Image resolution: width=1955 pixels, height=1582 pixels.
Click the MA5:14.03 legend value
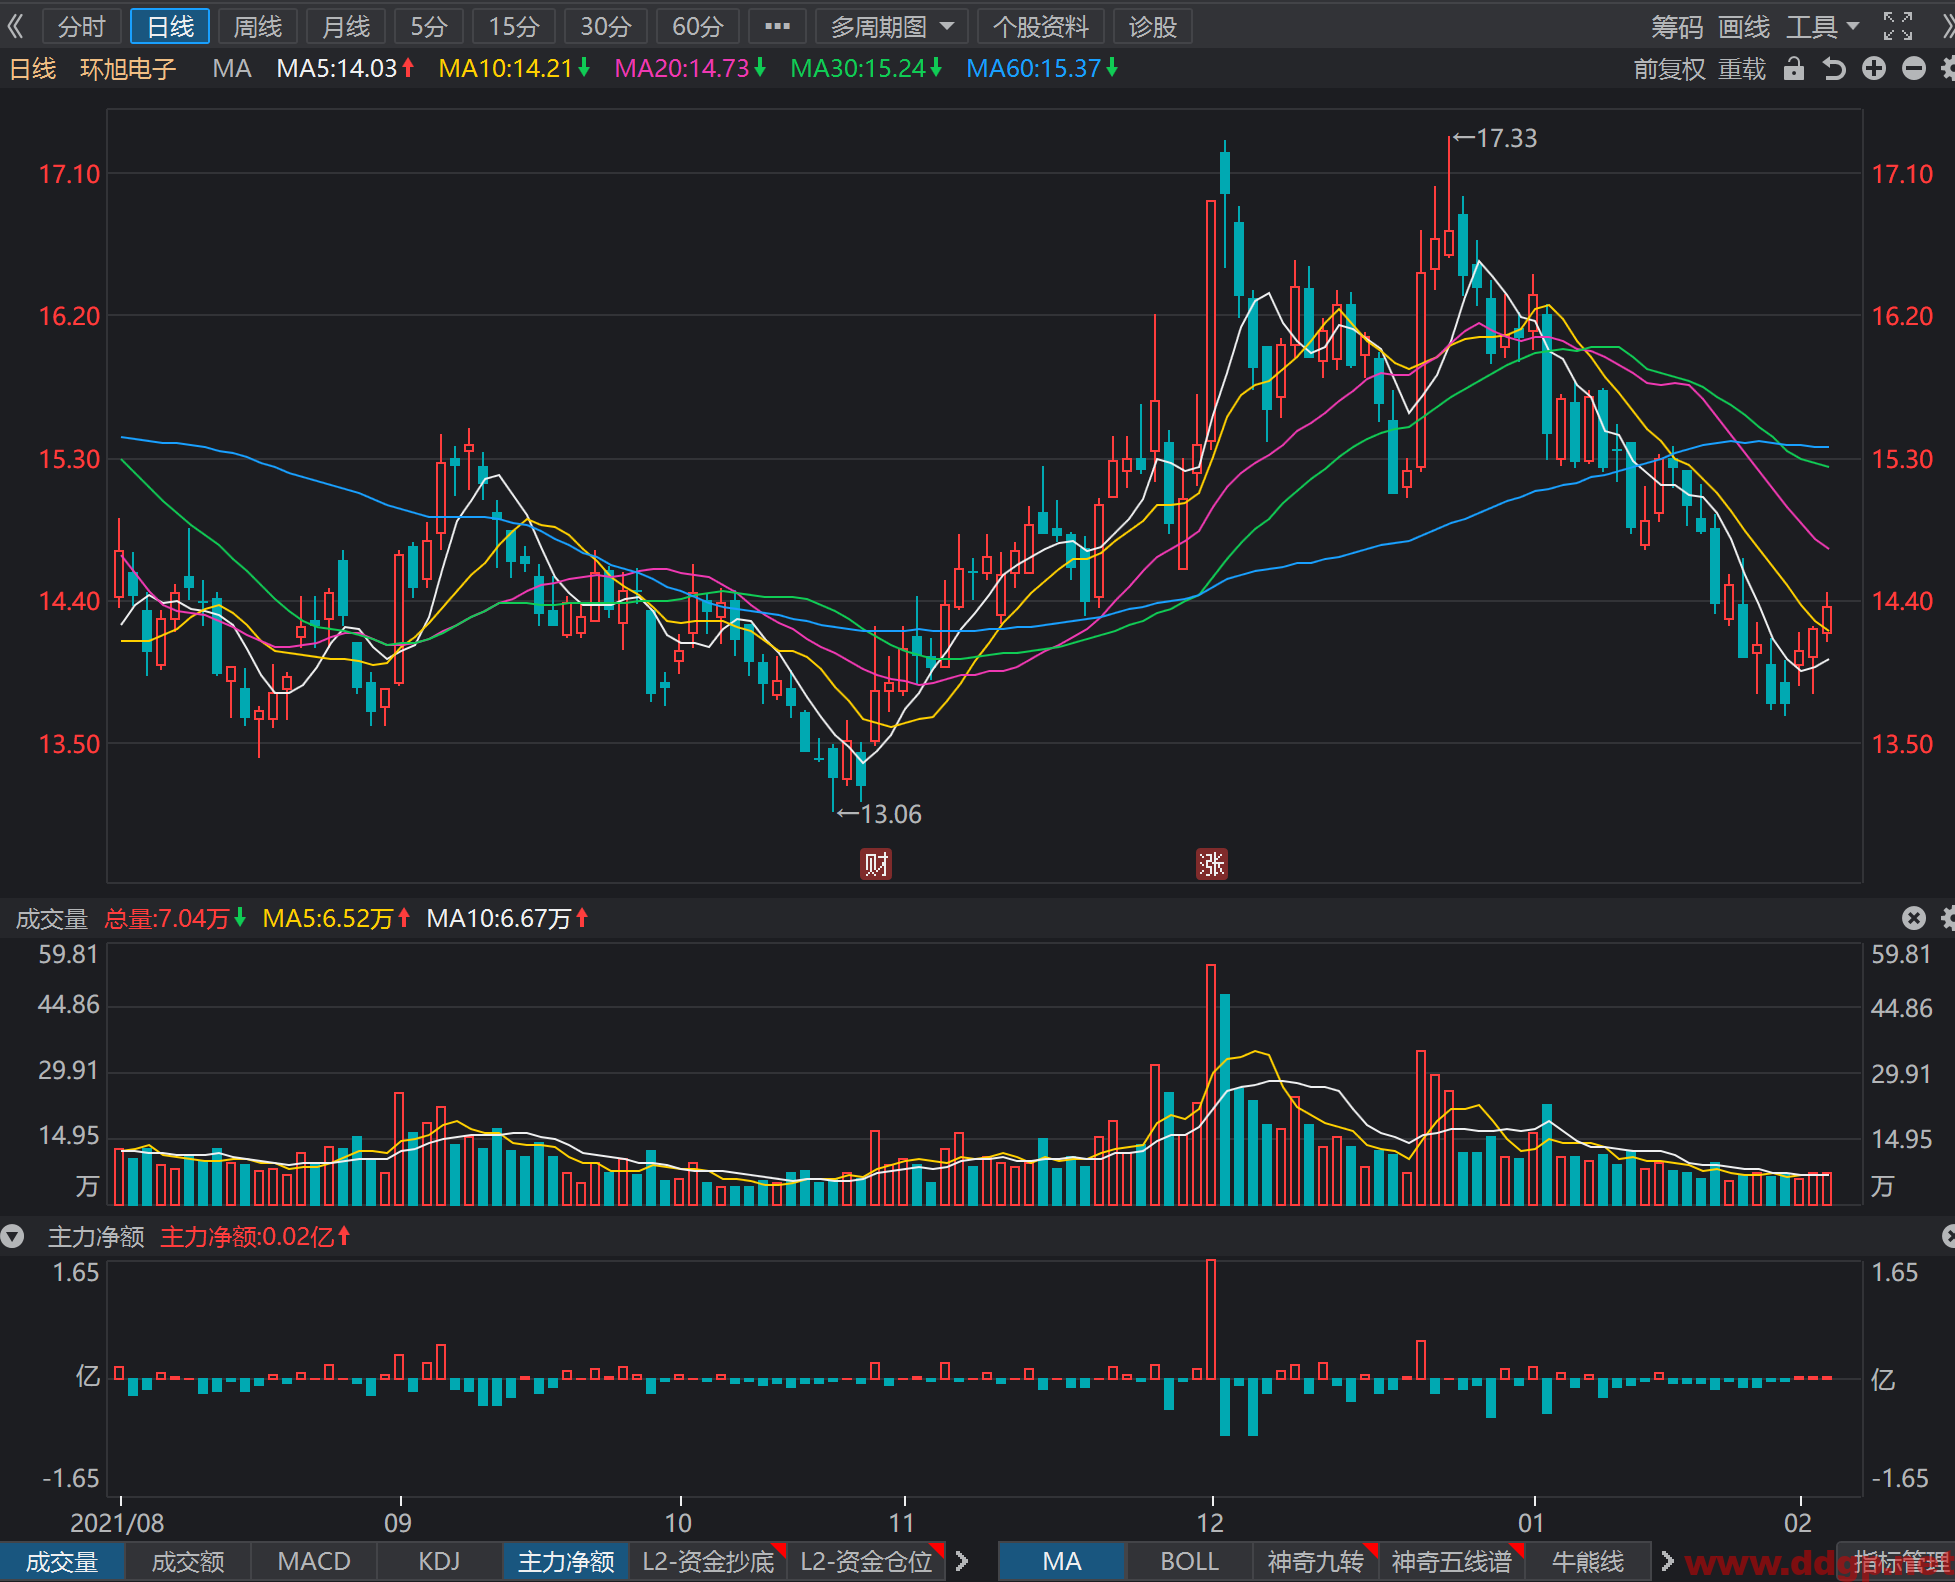point(345,69)
